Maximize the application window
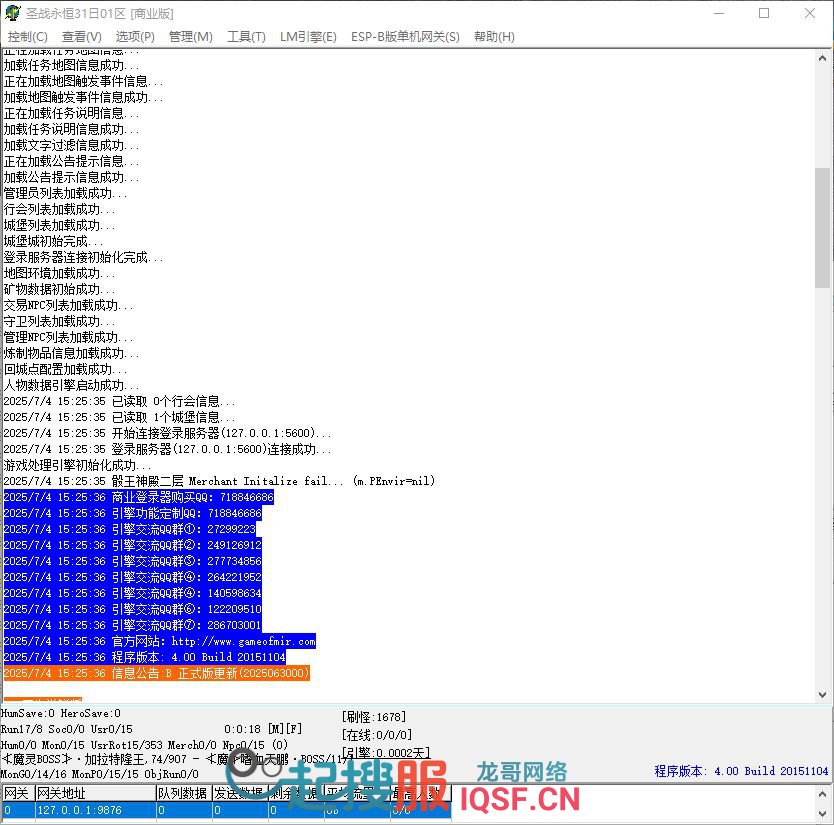The width and height of the screenshot is (834, 825). [x=764, y=13]
